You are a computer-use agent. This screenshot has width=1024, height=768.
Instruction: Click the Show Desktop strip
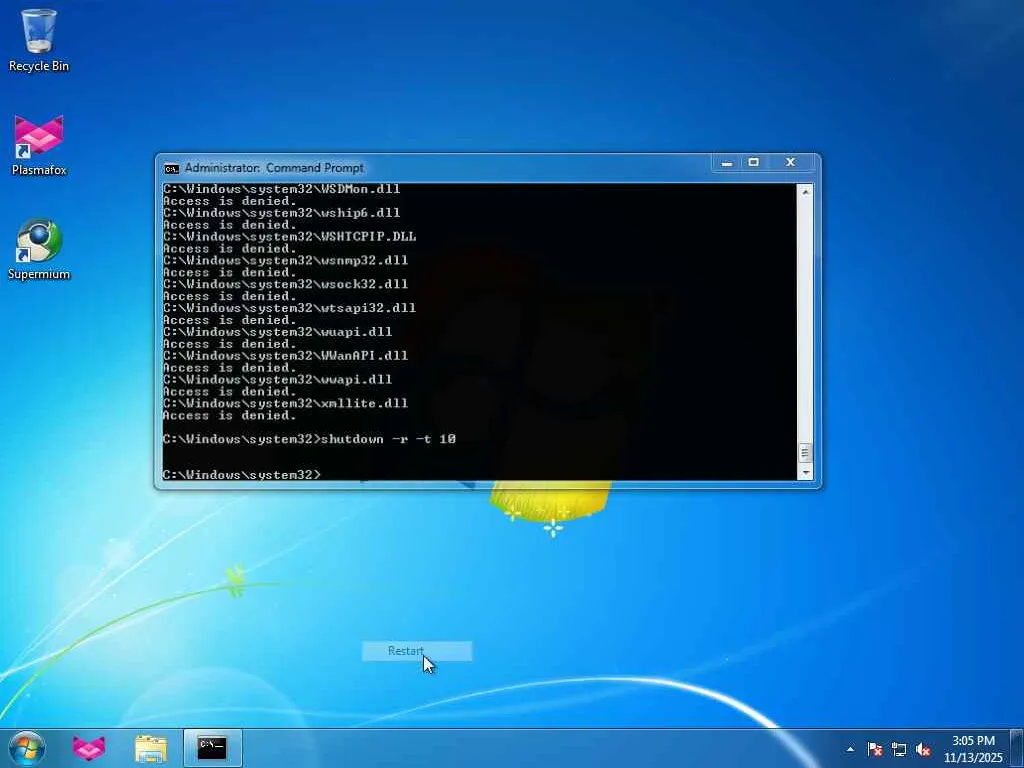pyautogui.click(x=1017, y=748)
